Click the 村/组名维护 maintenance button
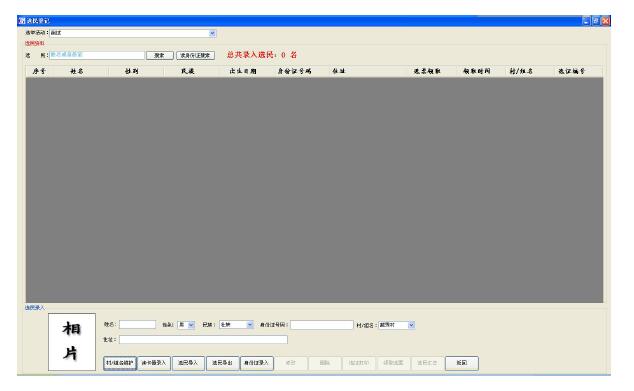This screenshot has width=634, height=391. tap(120, 363)
